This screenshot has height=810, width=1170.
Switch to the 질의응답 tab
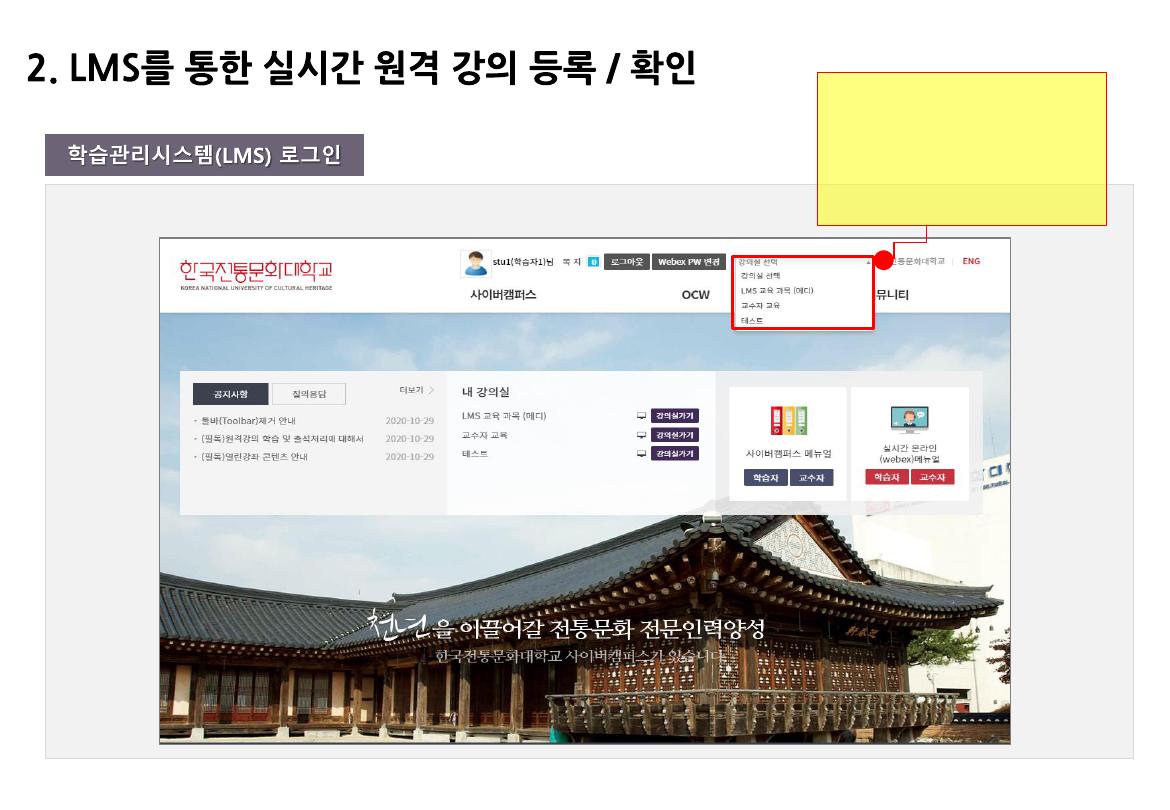[308, 394]
